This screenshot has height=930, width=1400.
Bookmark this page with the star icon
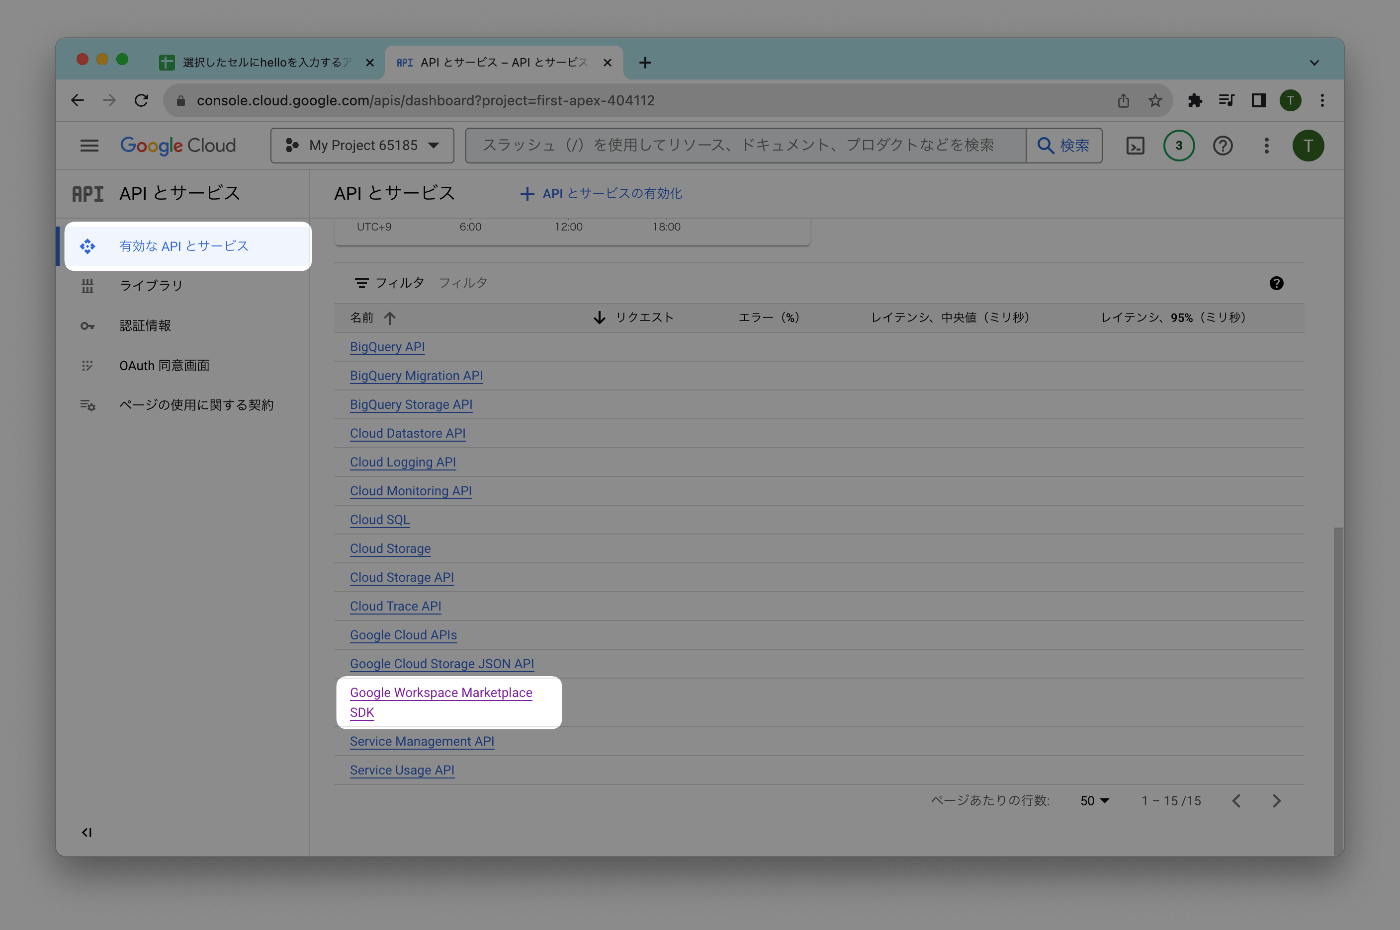pos(1155,100)
